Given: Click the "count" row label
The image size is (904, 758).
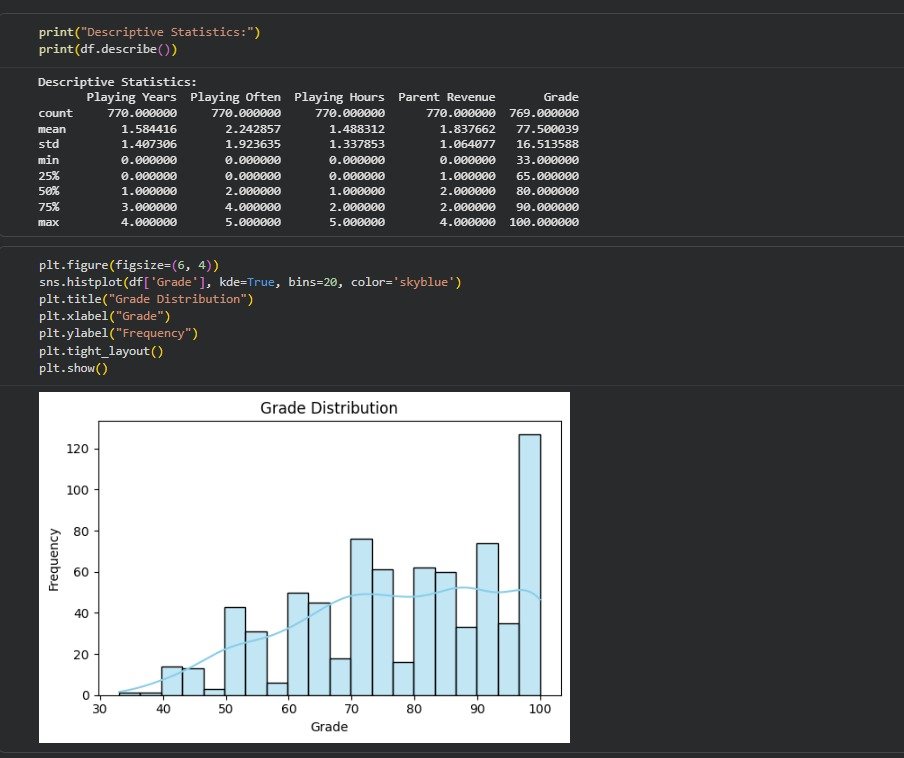Looking at the screenshot, I should point(55,113).
